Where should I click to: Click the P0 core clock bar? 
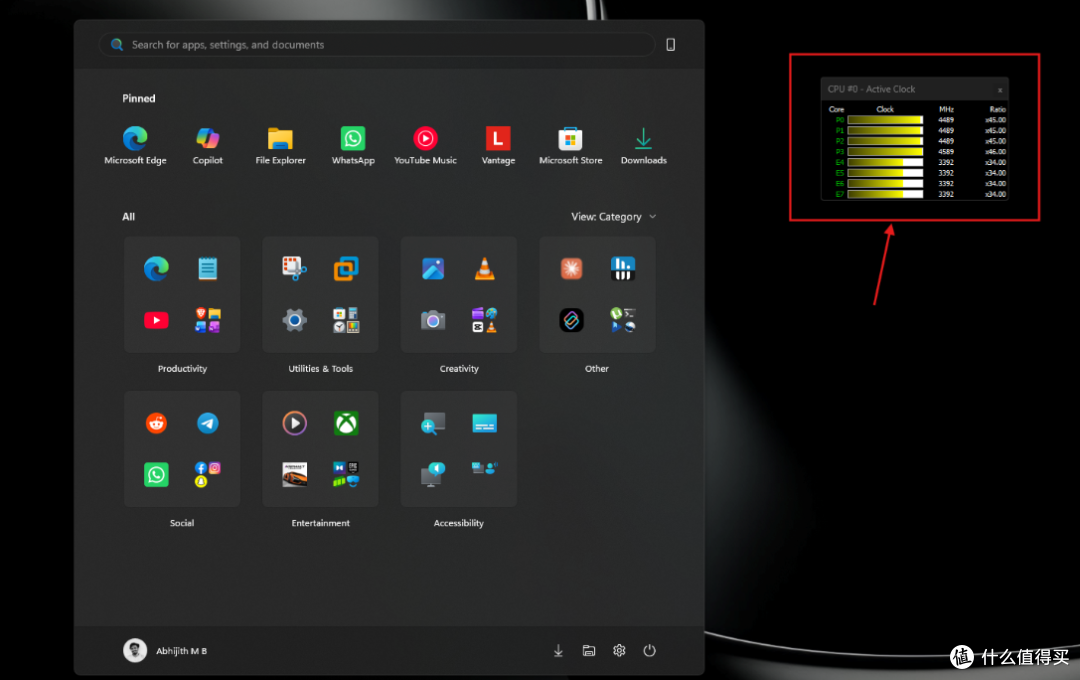coord(885,120)
